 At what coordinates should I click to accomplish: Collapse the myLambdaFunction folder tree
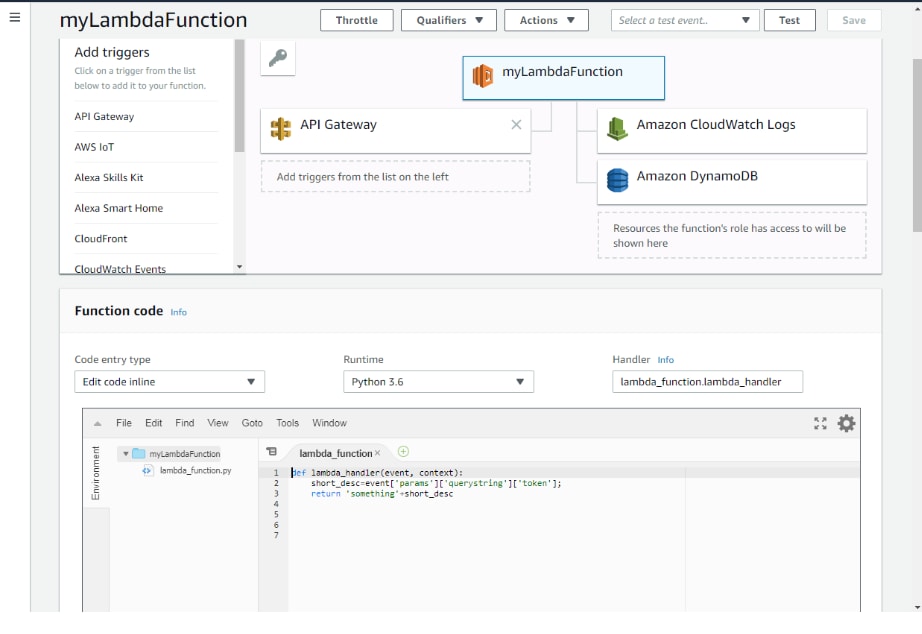[x=125, y=454]
